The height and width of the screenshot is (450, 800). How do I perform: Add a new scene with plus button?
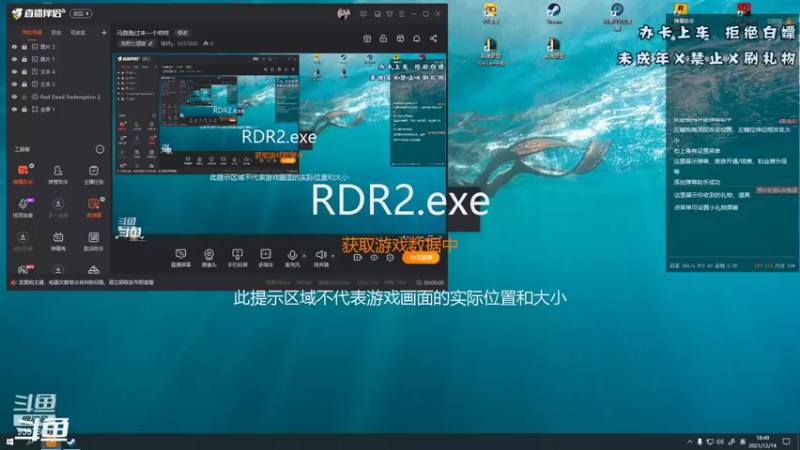coord(104,33)
